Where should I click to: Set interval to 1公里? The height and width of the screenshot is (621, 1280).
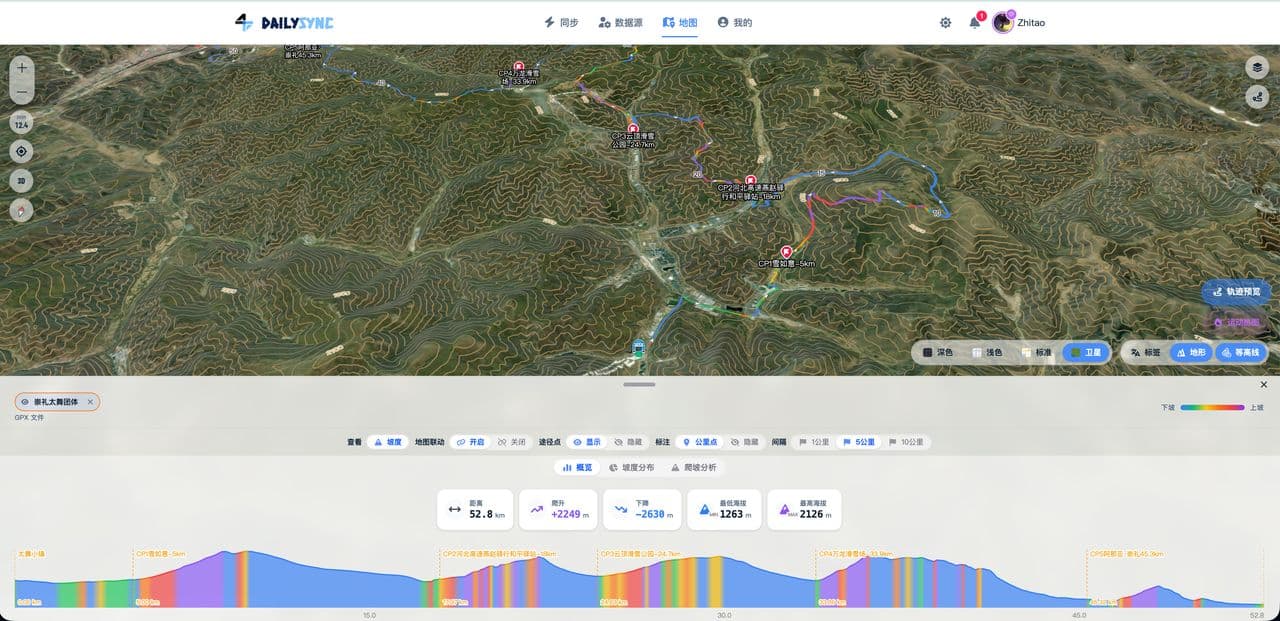[815, 442]
